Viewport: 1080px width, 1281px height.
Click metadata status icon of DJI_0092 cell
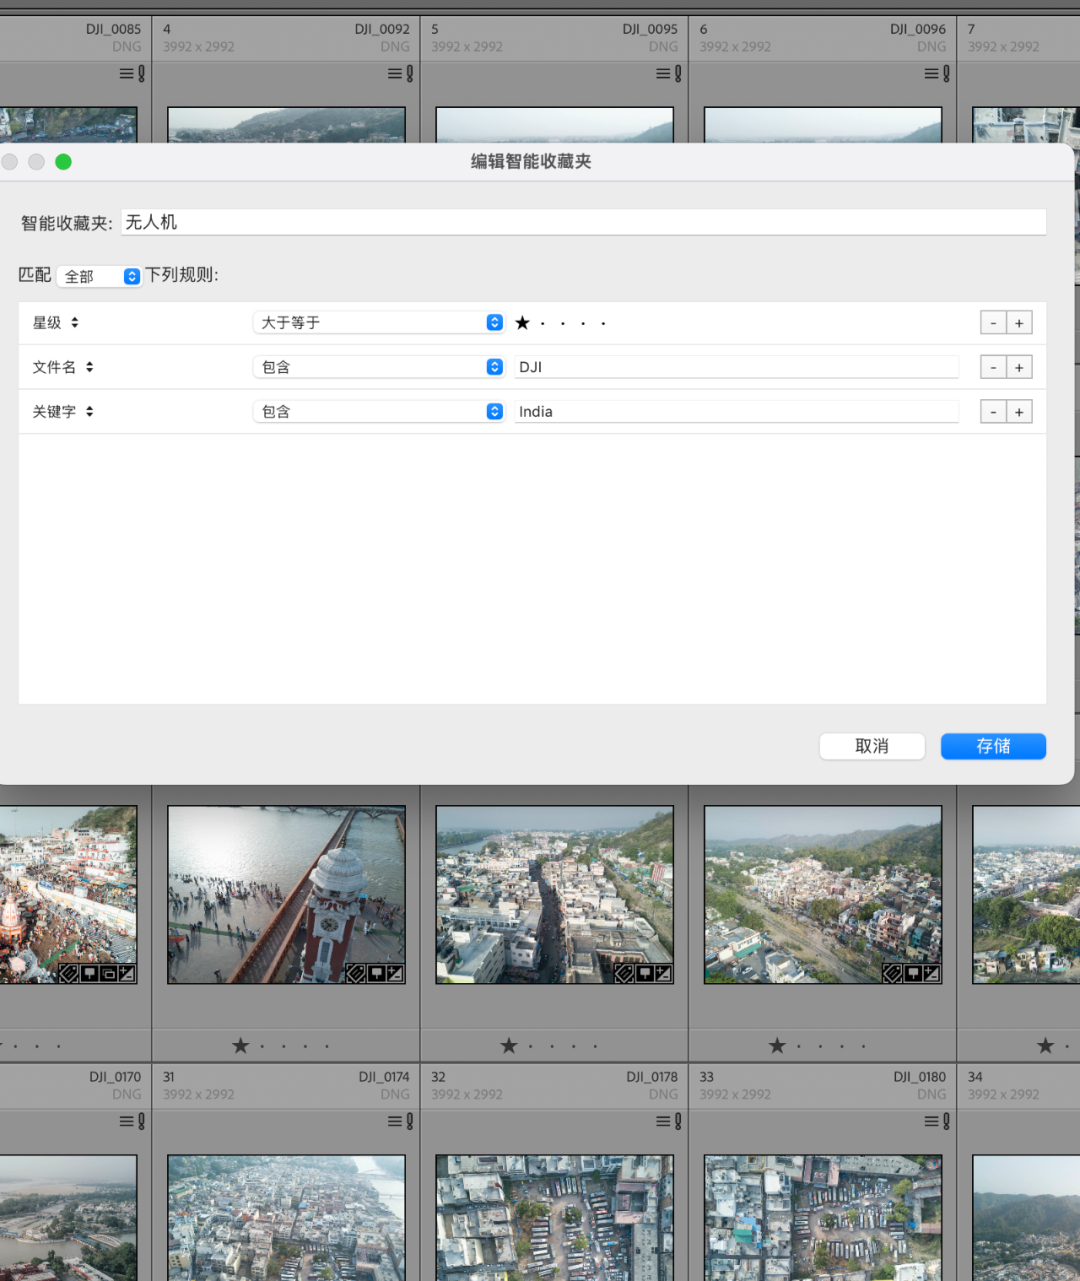click(x=400, y=73)
